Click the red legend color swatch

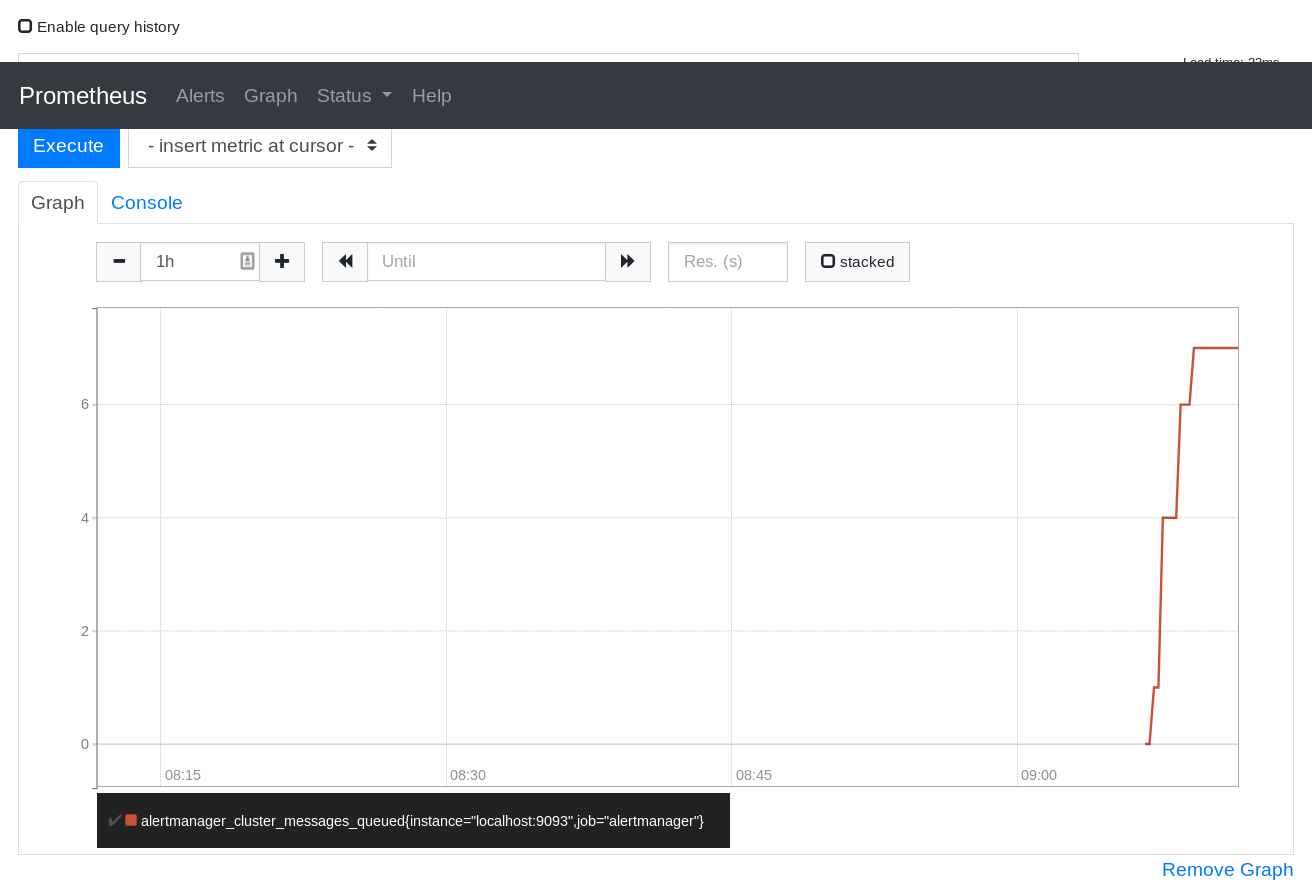point(131,819)
